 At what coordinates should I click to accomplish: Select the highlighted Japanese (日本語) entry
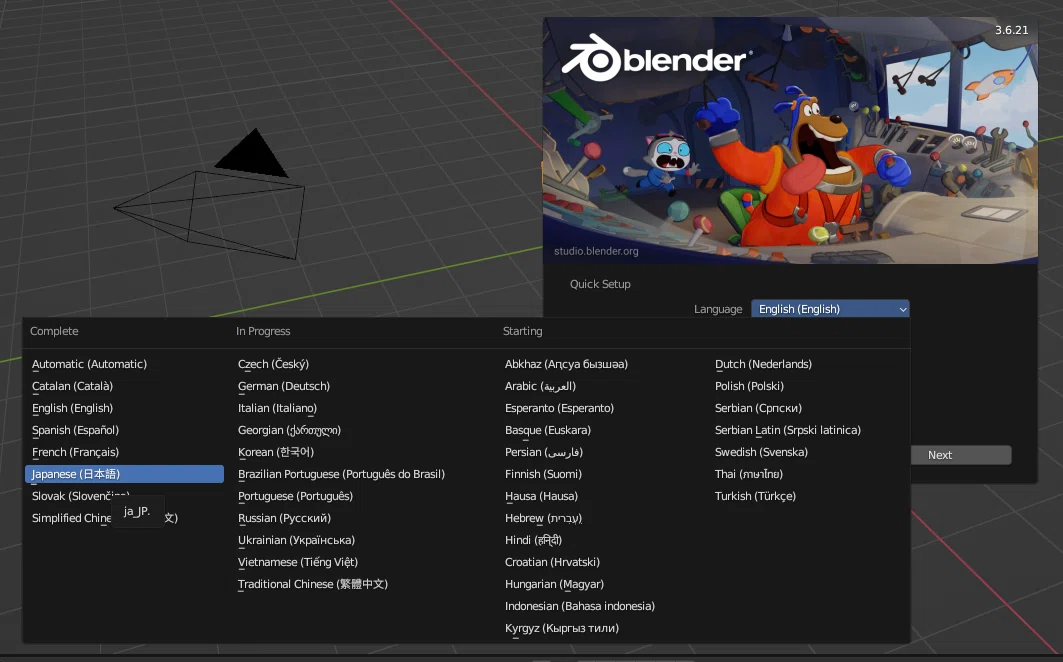124,474
